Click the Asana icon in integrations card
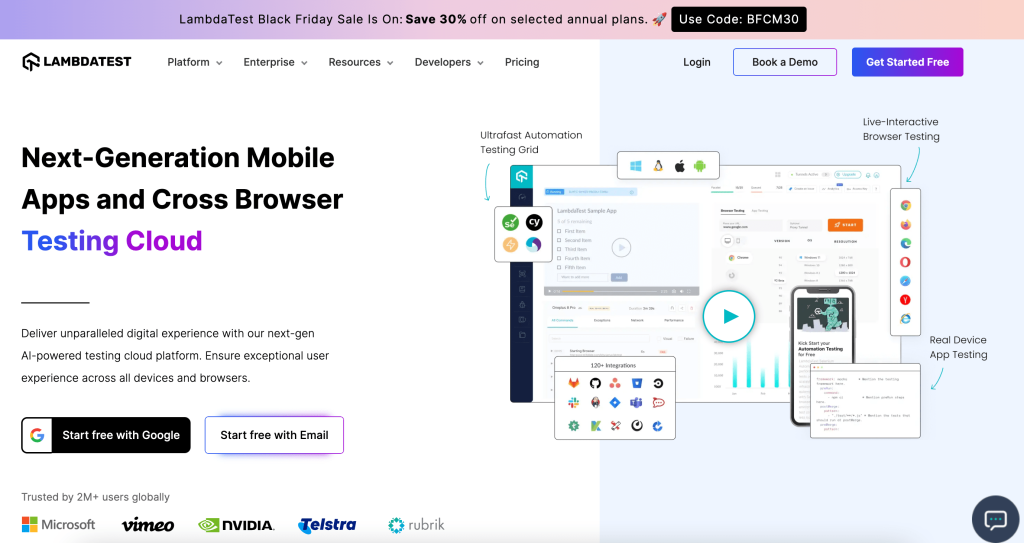Screen dimensions: 1024x543 pyautogui.click(x=615, y=384)
